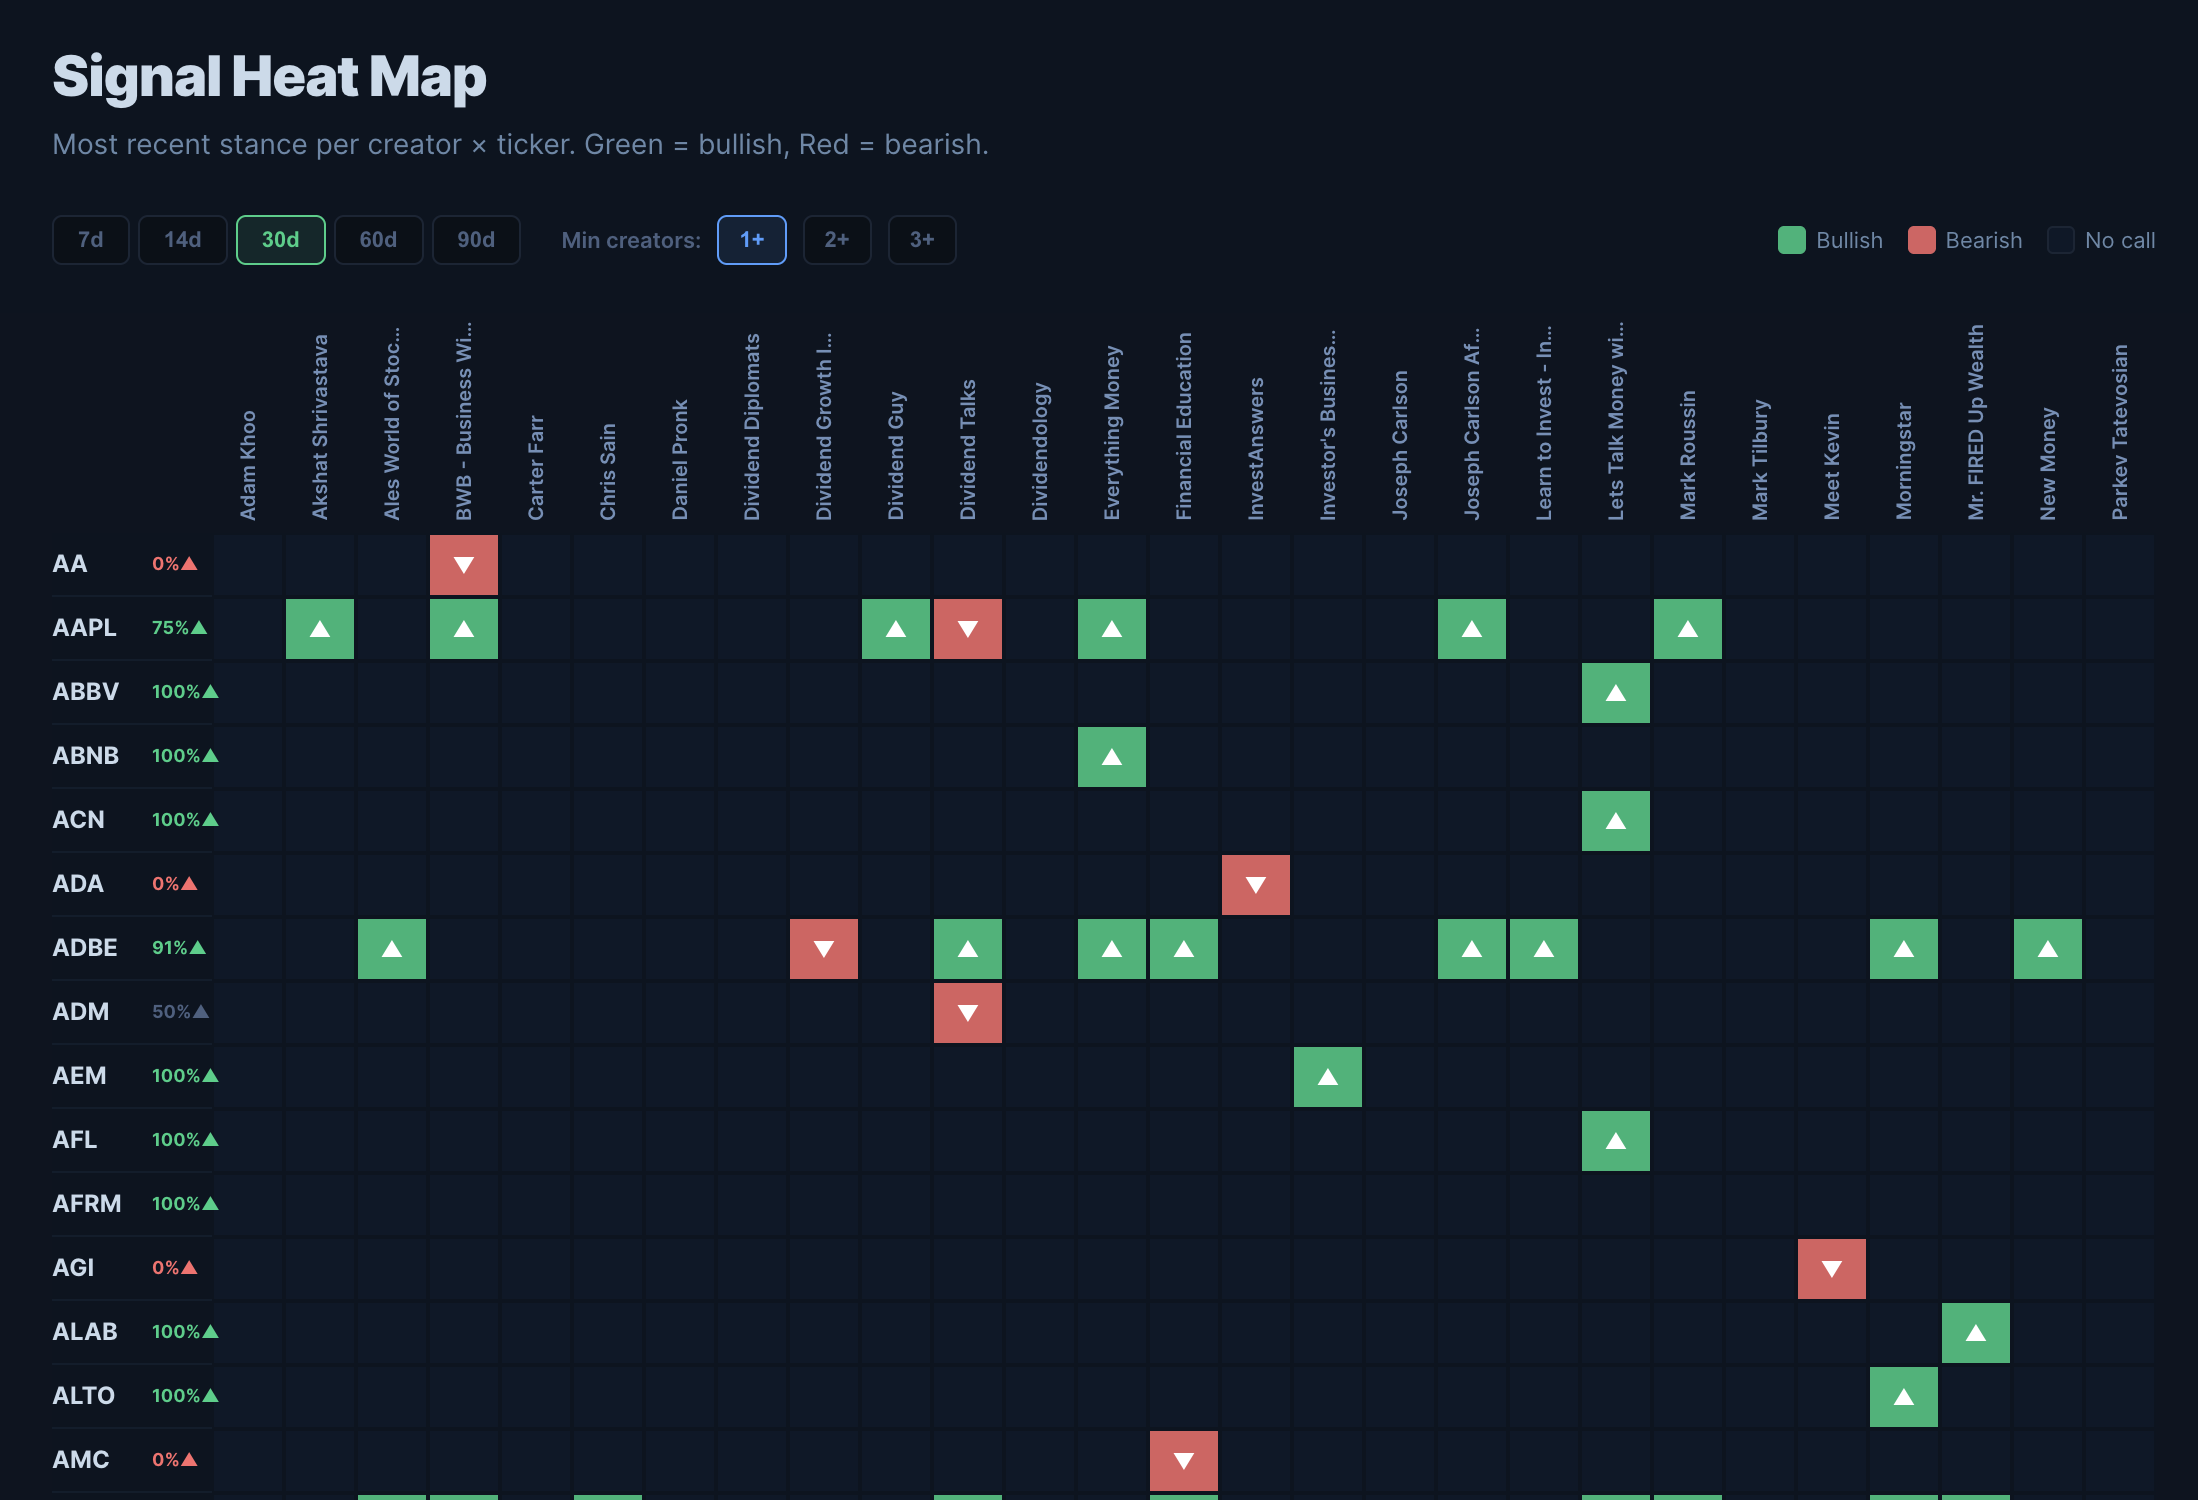Click ALTO bullish cell for Morningstar

[1904, 1397]
